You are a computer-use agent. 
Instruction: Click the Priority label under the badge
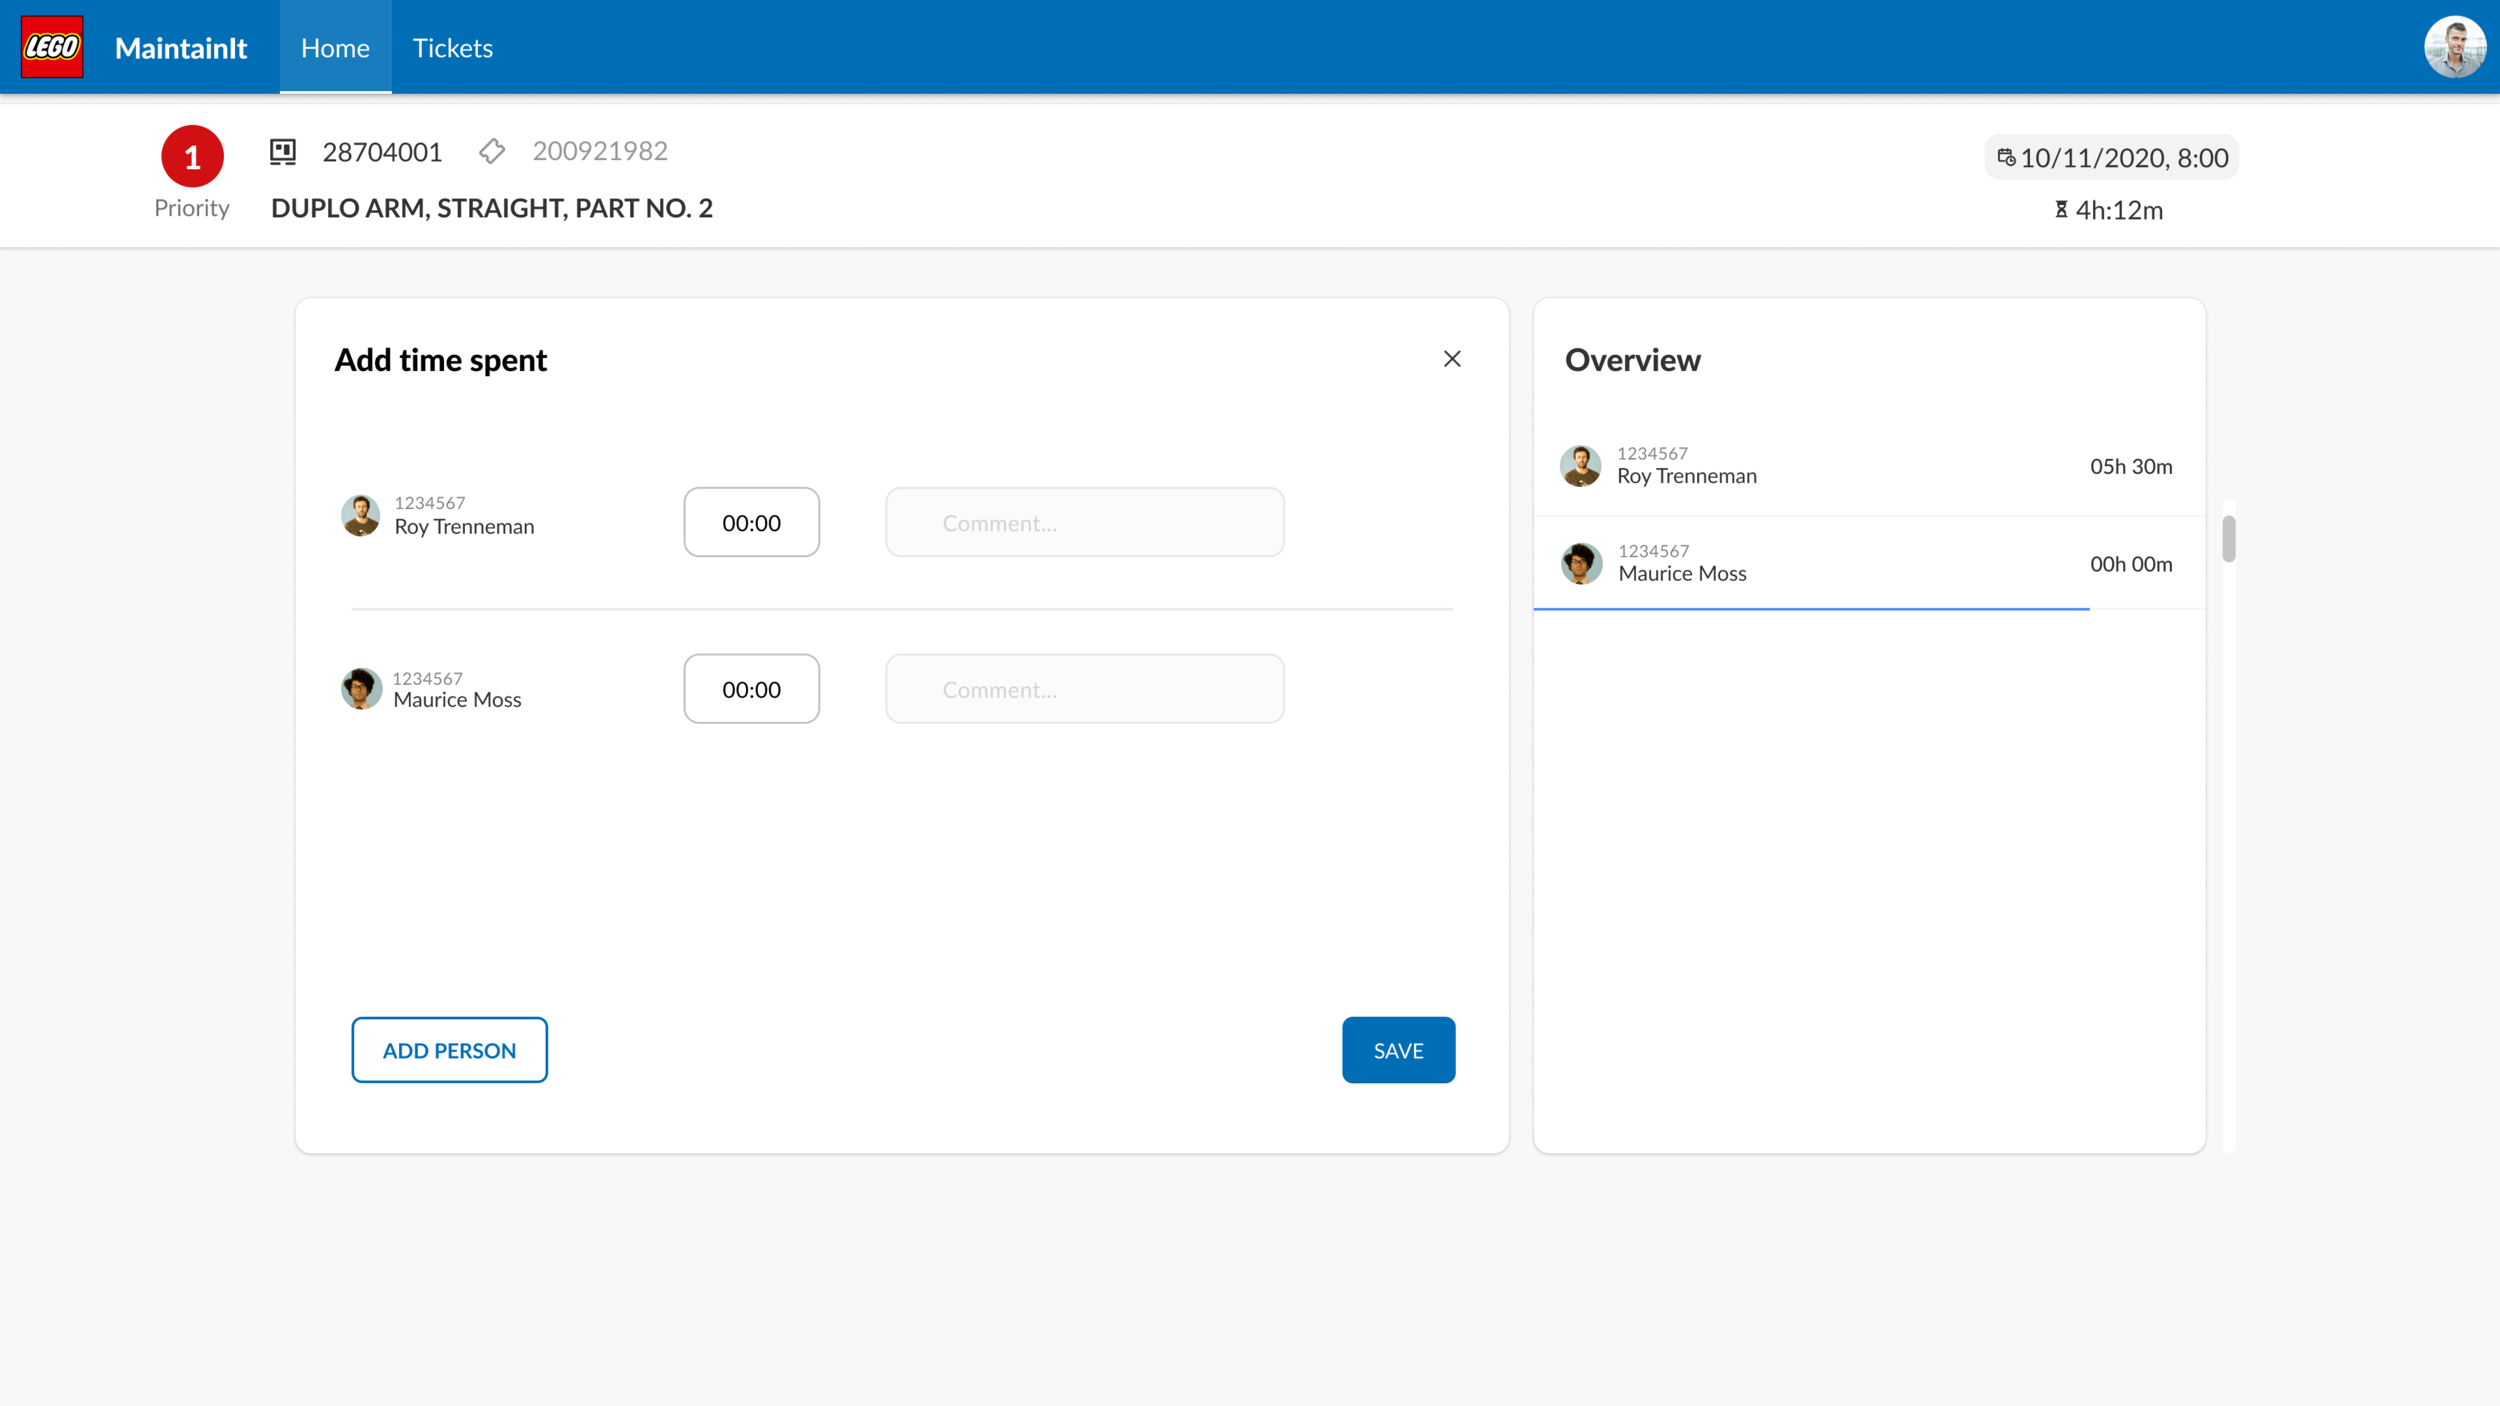point(192,208)
